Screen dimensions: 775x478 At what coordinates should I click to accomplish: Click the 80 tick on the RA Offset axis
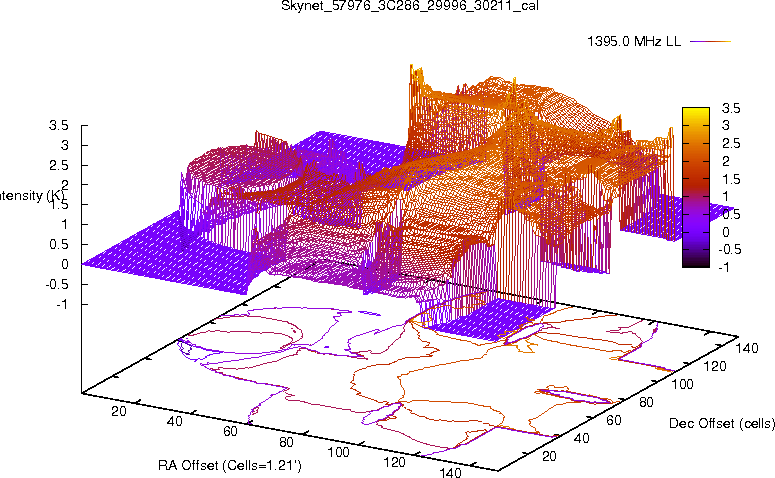(286, 441)
